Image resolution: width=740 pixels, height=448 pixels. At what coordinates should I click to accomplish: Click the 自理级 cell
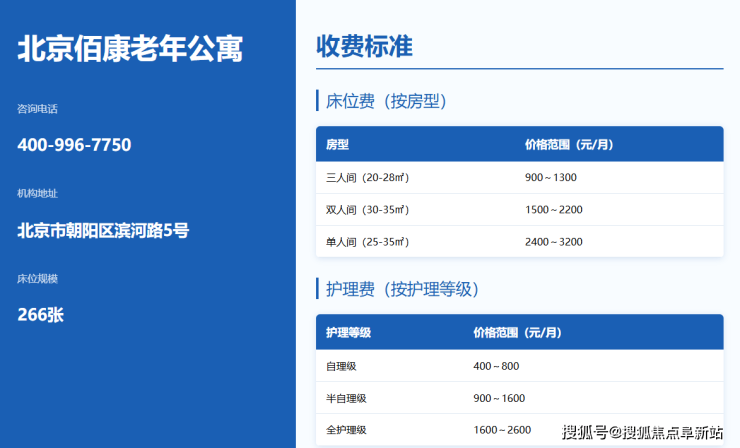point(341,366)
